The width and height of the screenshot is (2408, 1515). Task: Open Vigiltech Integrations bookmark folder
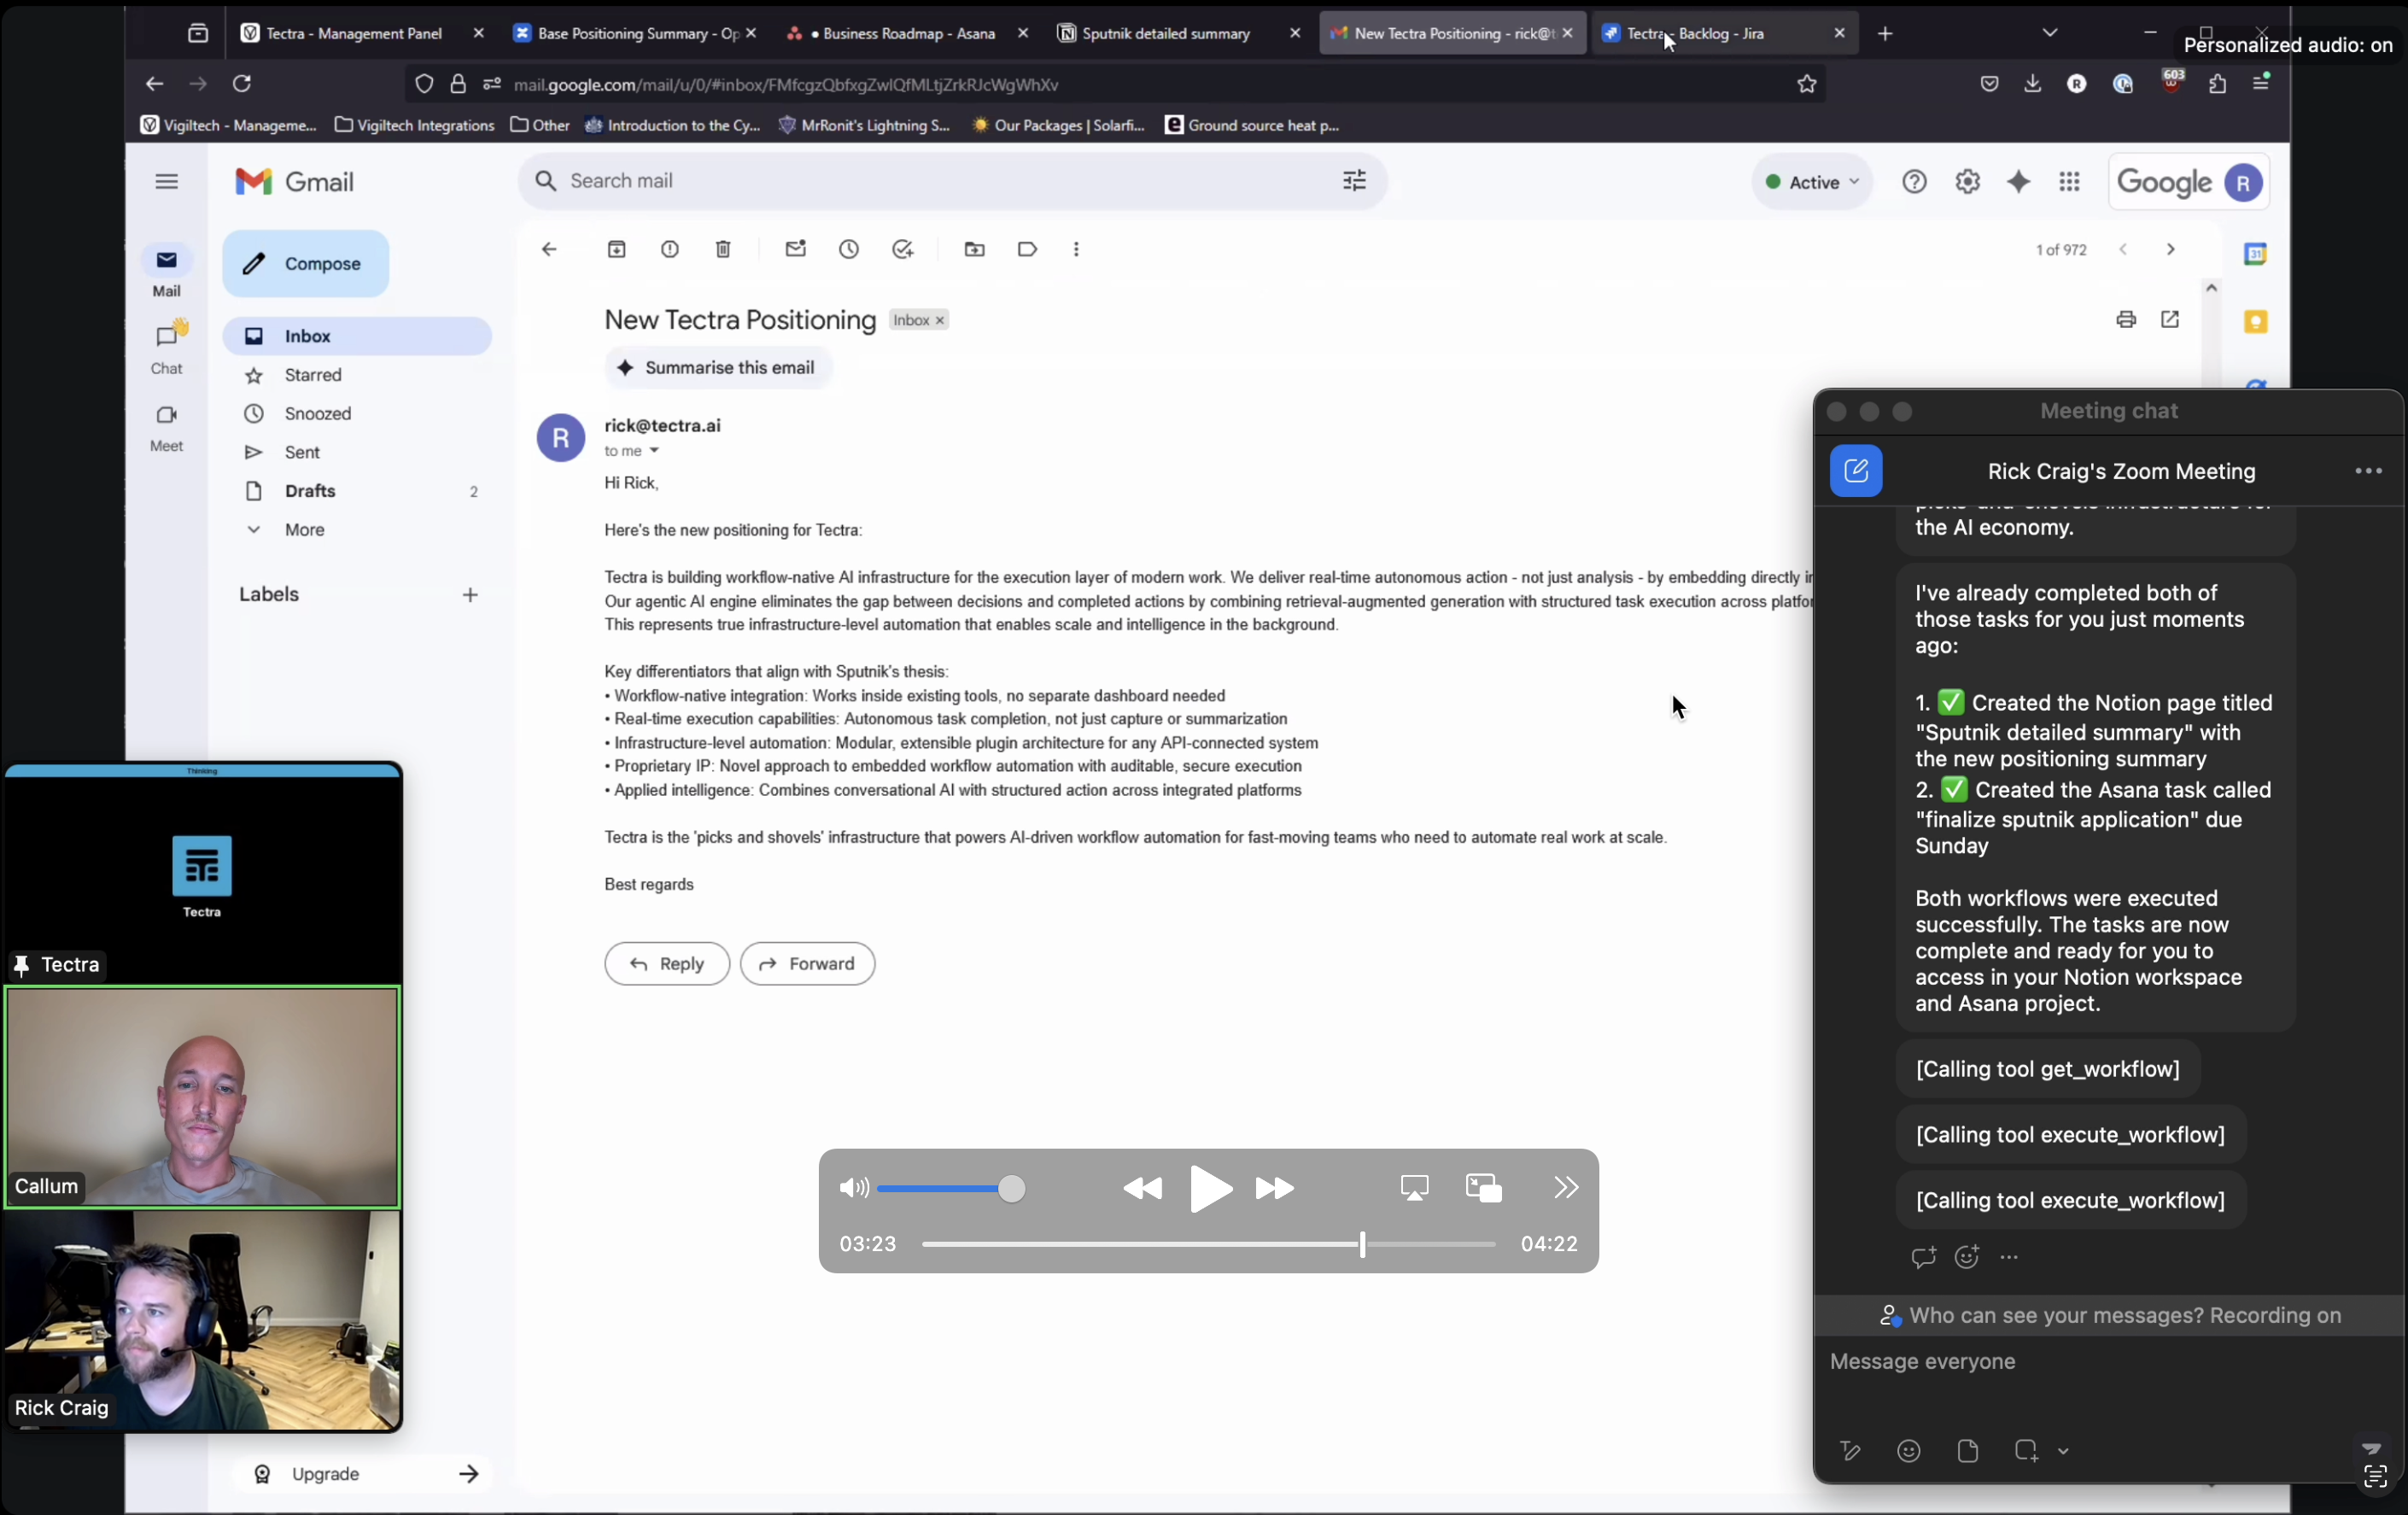pos(414,125)
